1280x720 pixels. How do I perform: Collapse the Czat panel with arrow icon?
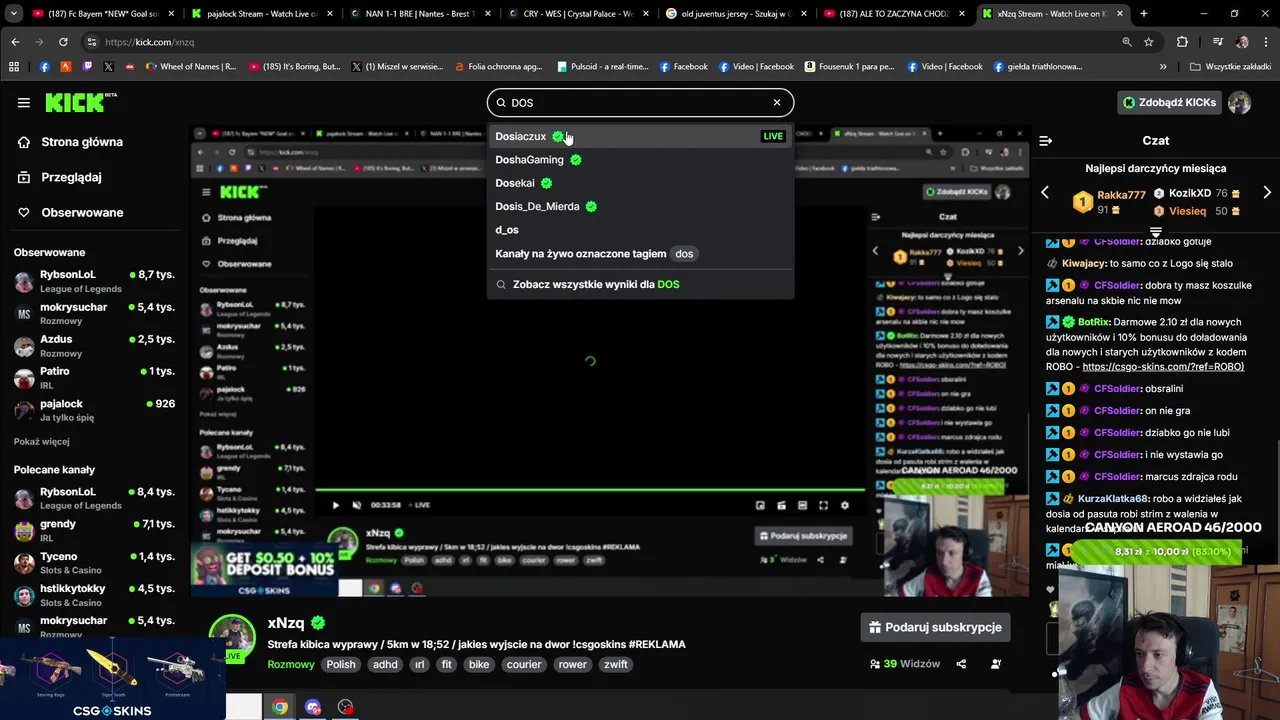click(x=1045, y=141)
